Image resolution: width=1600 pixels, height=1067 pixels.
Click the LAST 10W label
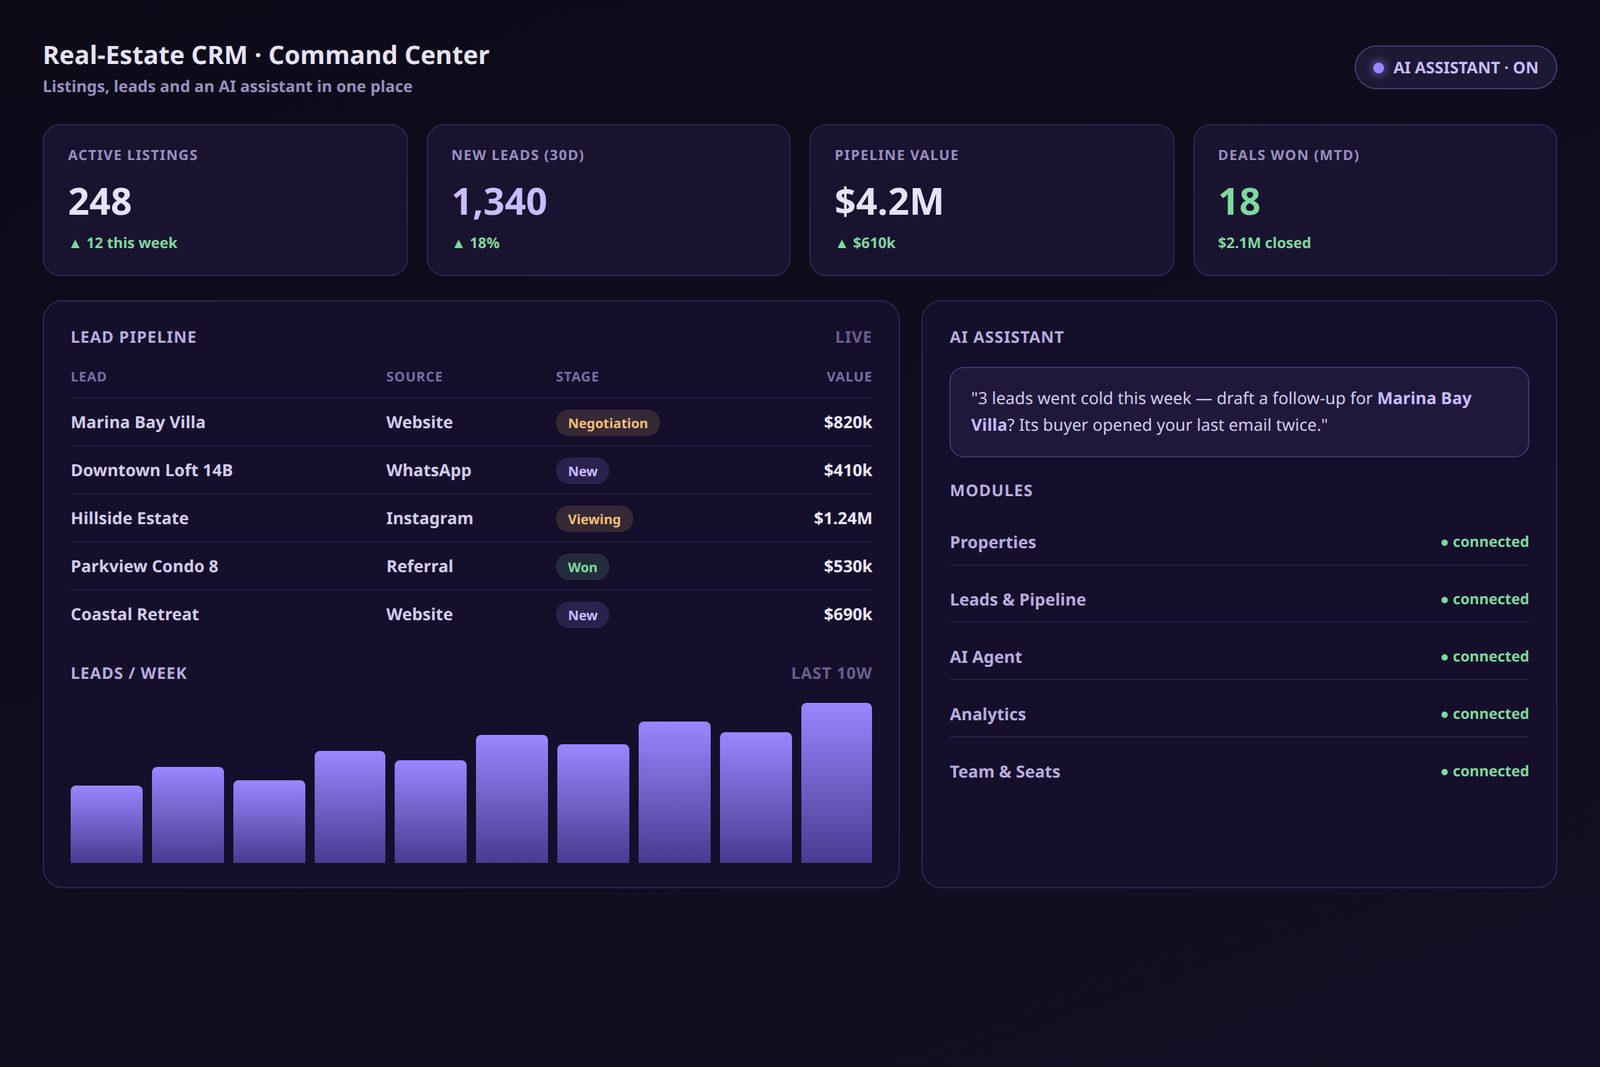coord(832,673)
